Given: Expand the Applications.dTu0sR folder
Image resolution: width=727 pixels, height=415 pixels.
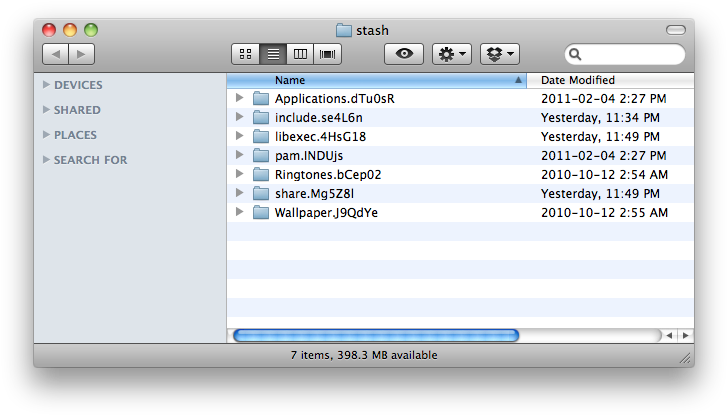Looking at the screenshot, I should 239,98.
